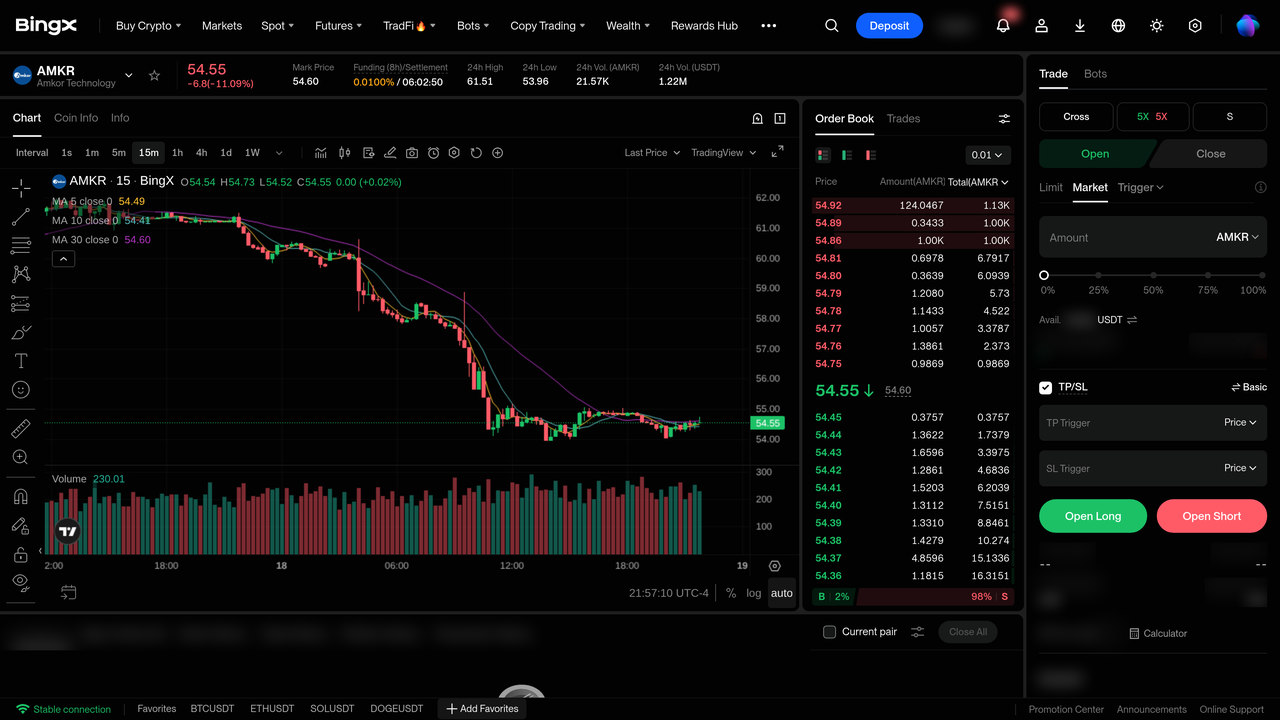This screenshot has height=720, width=1280.
Task: Add AMKR to favorites with the star
Action: tap(154, 75)
